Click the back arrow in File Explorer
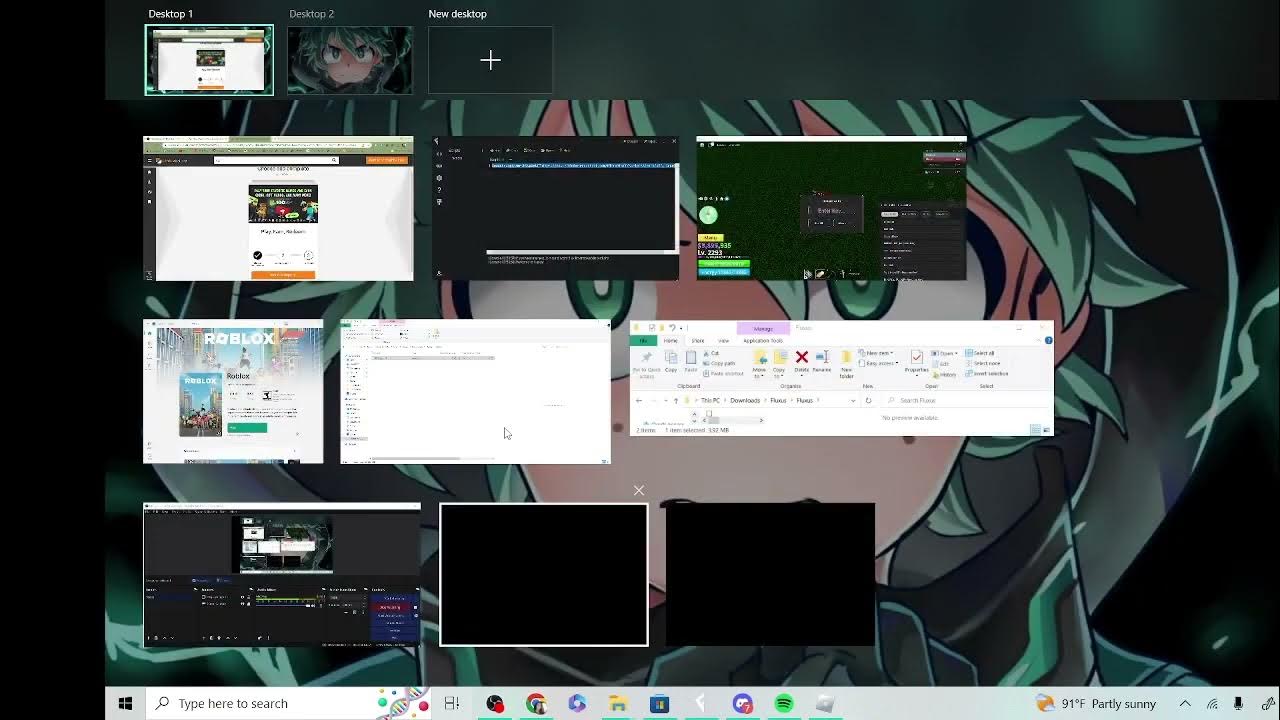The image size is (1280, 720). pyautogui.click(x=639, y=400)
